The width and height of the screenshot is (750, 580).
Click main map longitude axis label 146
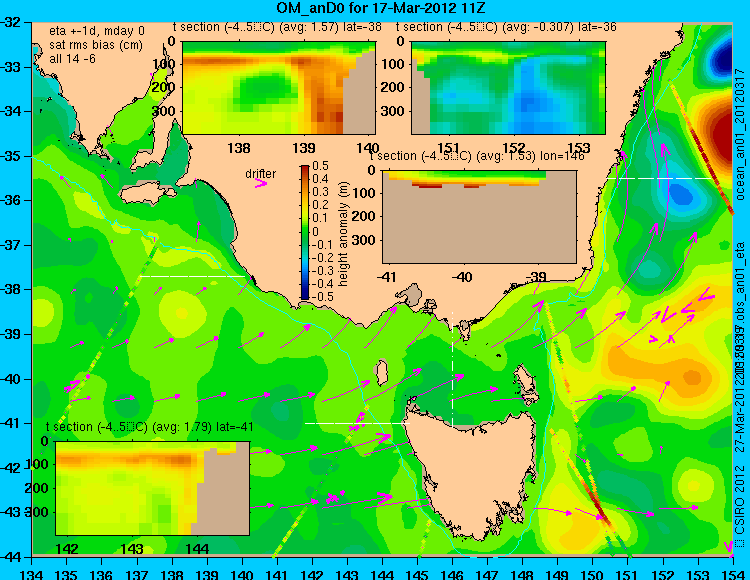[452, 574]
